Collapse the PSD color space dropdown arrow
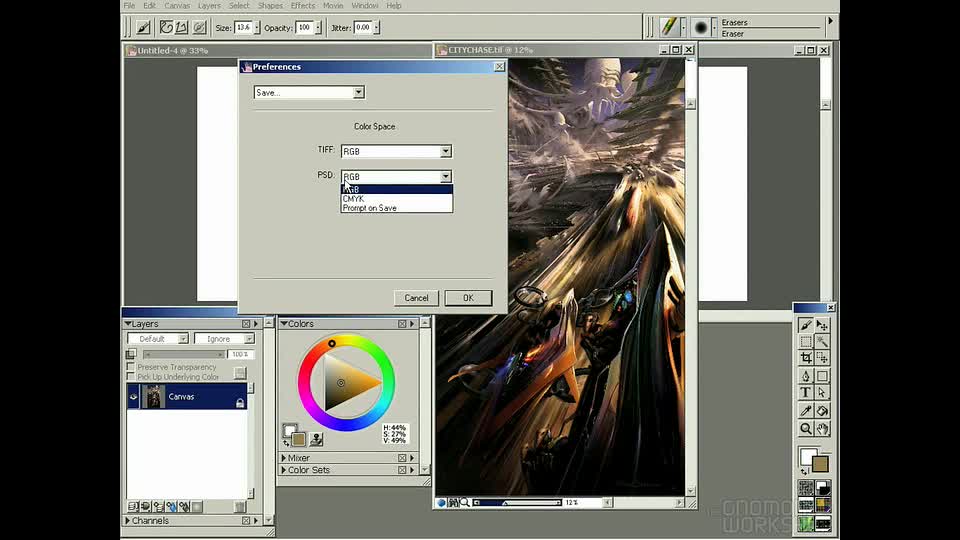This screenshot has width=960, height=540. (x=446, y=176)
